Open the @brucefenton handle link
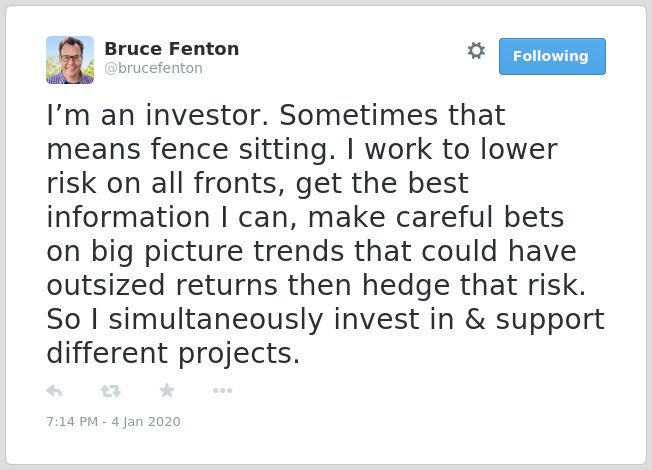Screen dimensions: 652x470 click(153, 68)
